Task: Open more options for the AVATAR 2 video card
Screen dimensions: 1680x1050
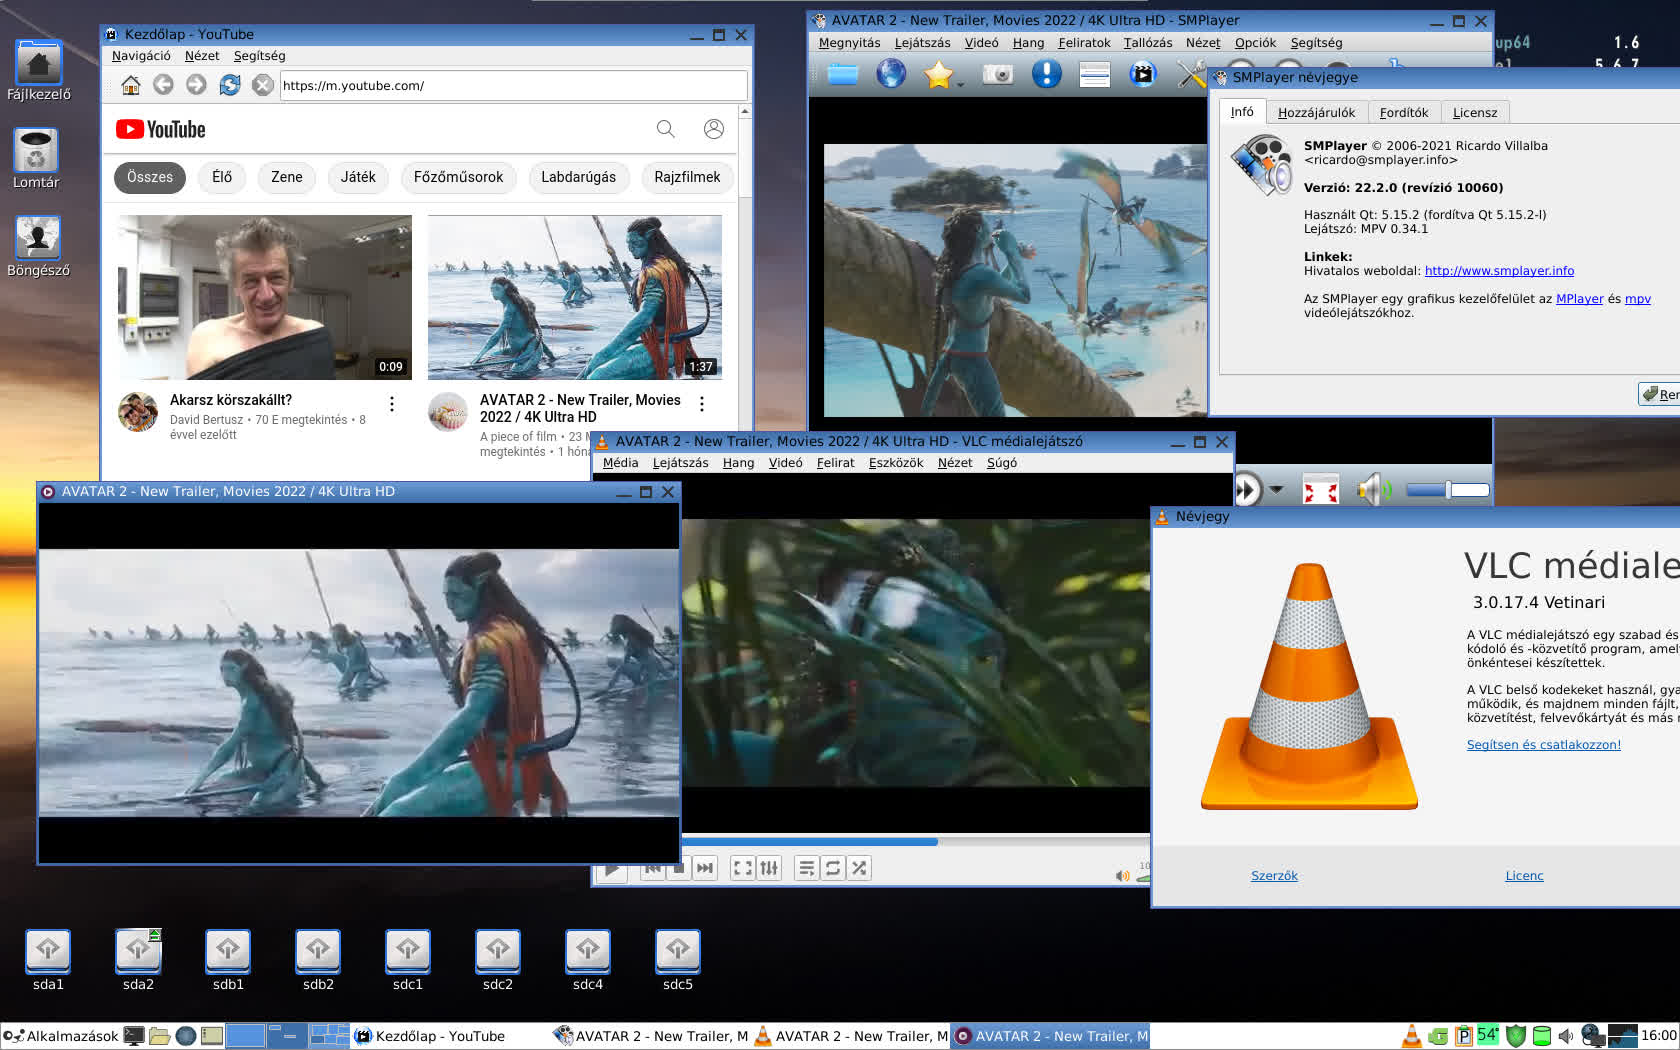Action: (702, 404)
